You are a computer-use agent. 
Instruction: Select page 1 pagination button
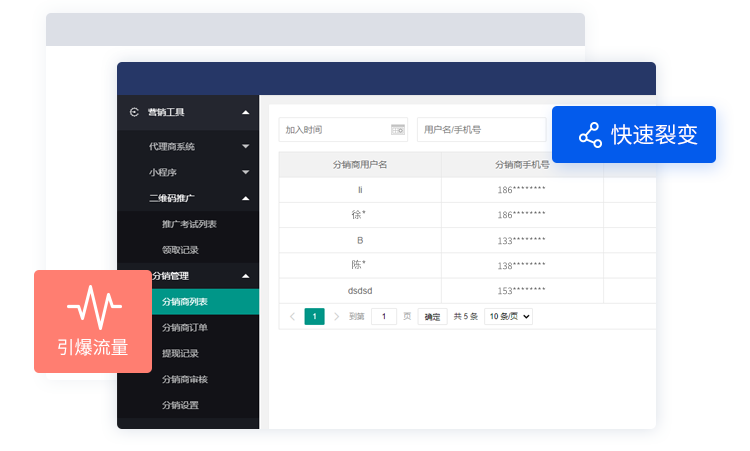click(315, 317)
